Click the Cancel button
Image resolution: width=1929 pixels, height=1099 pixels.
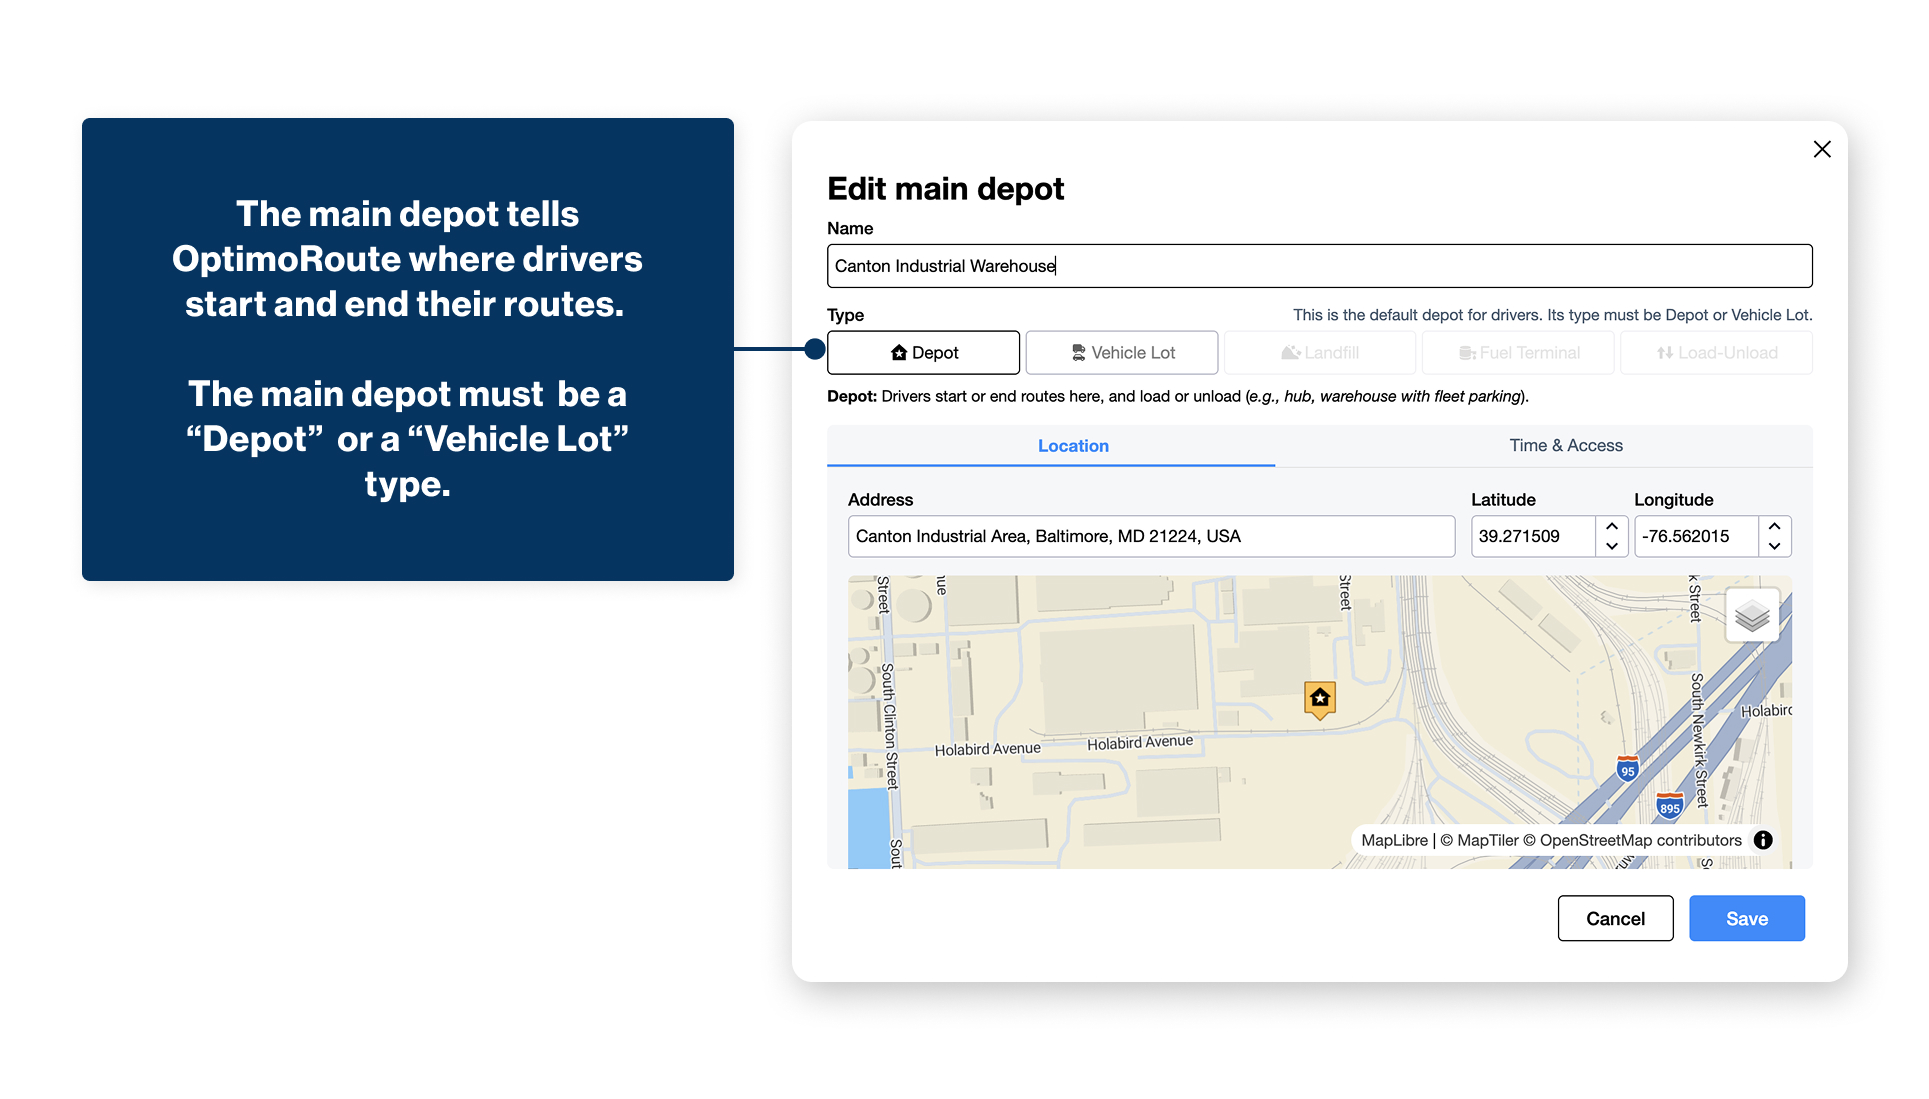[x=1615, y=918]
